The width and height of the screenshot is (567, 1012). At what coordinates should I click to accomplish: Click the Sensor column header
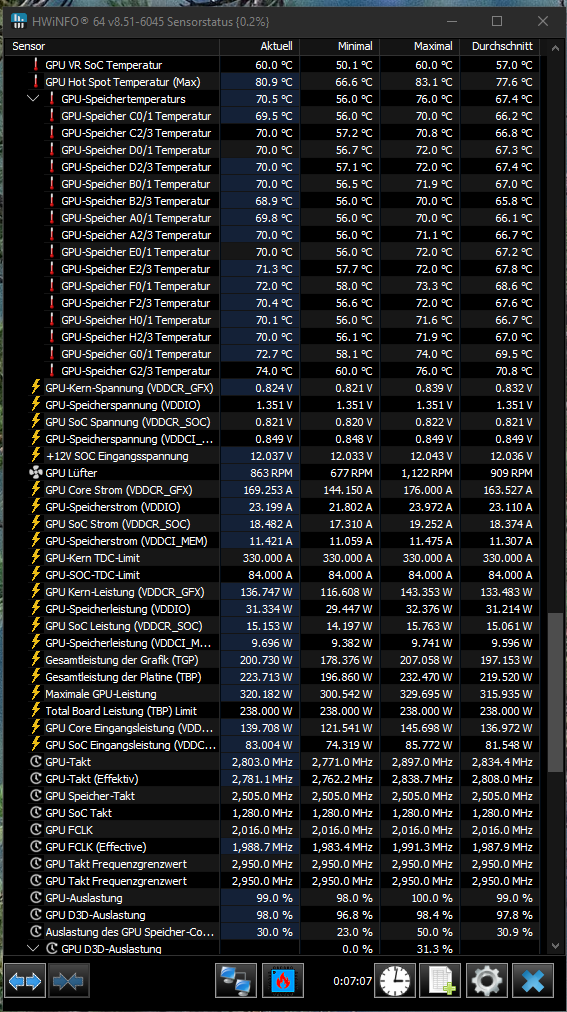click(x=112, y=46)
